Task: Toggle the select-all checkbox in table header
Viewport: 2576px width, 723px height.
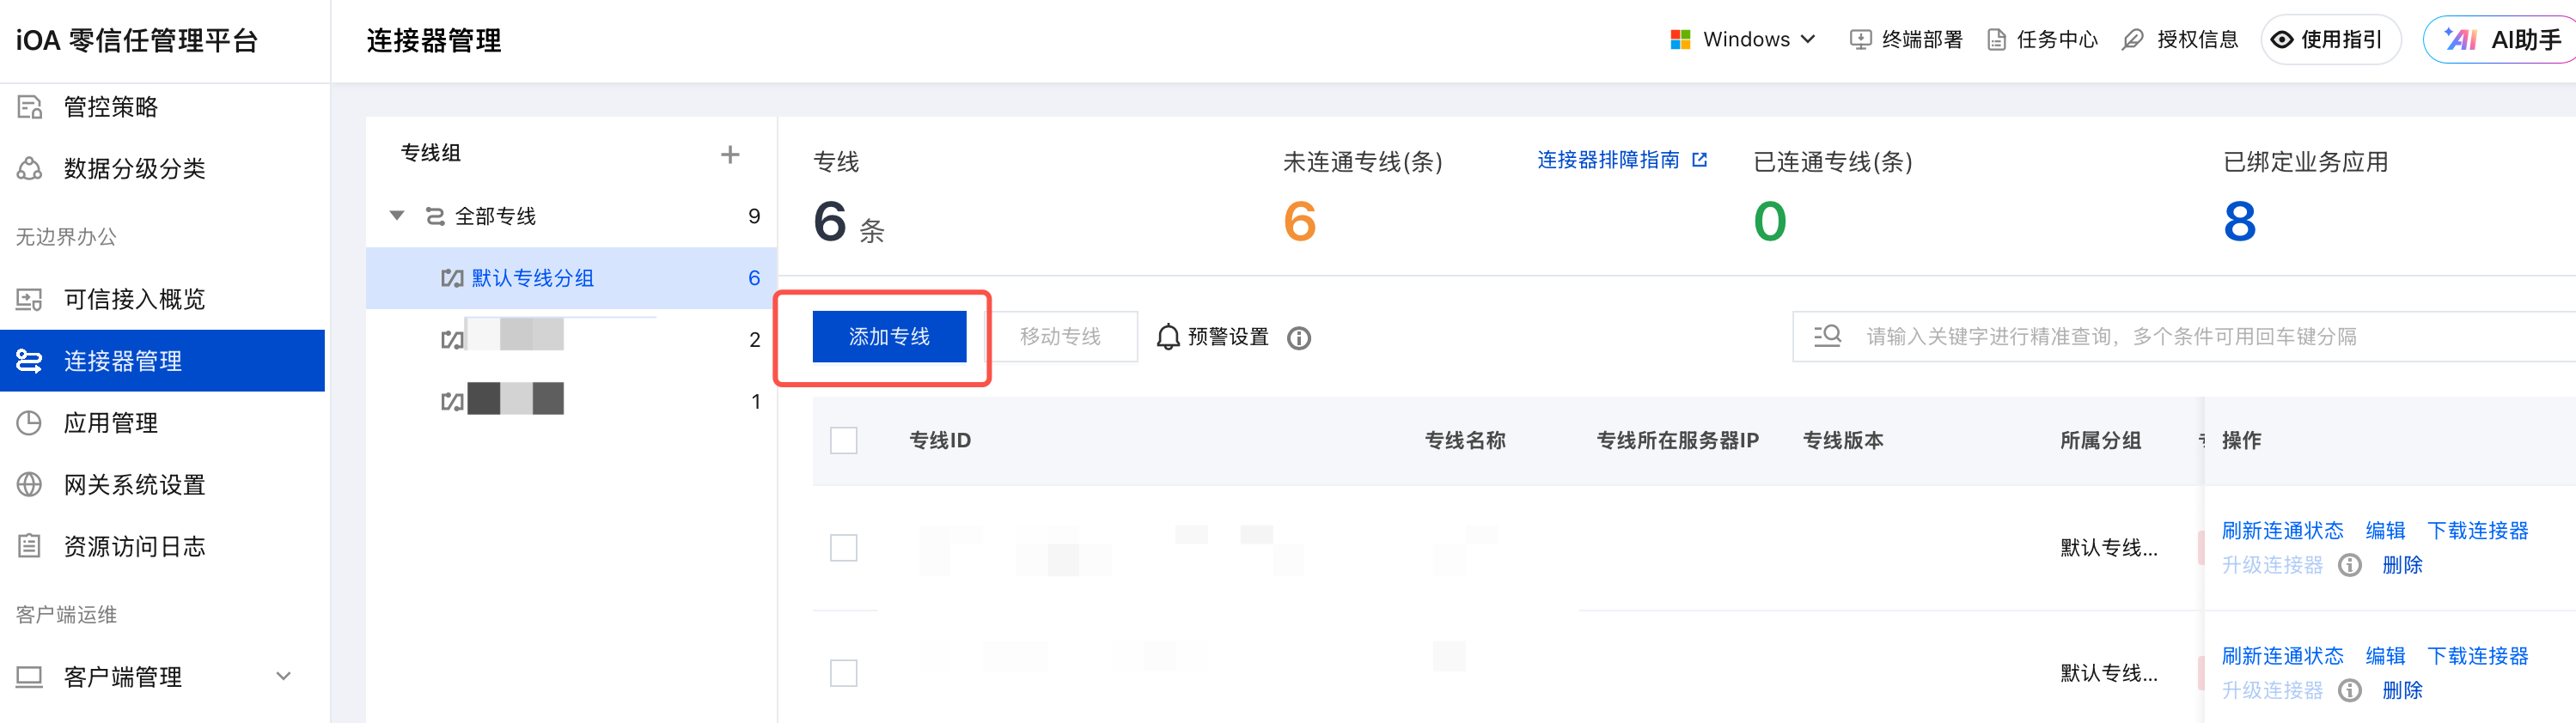Action: (x=844, y=441)
